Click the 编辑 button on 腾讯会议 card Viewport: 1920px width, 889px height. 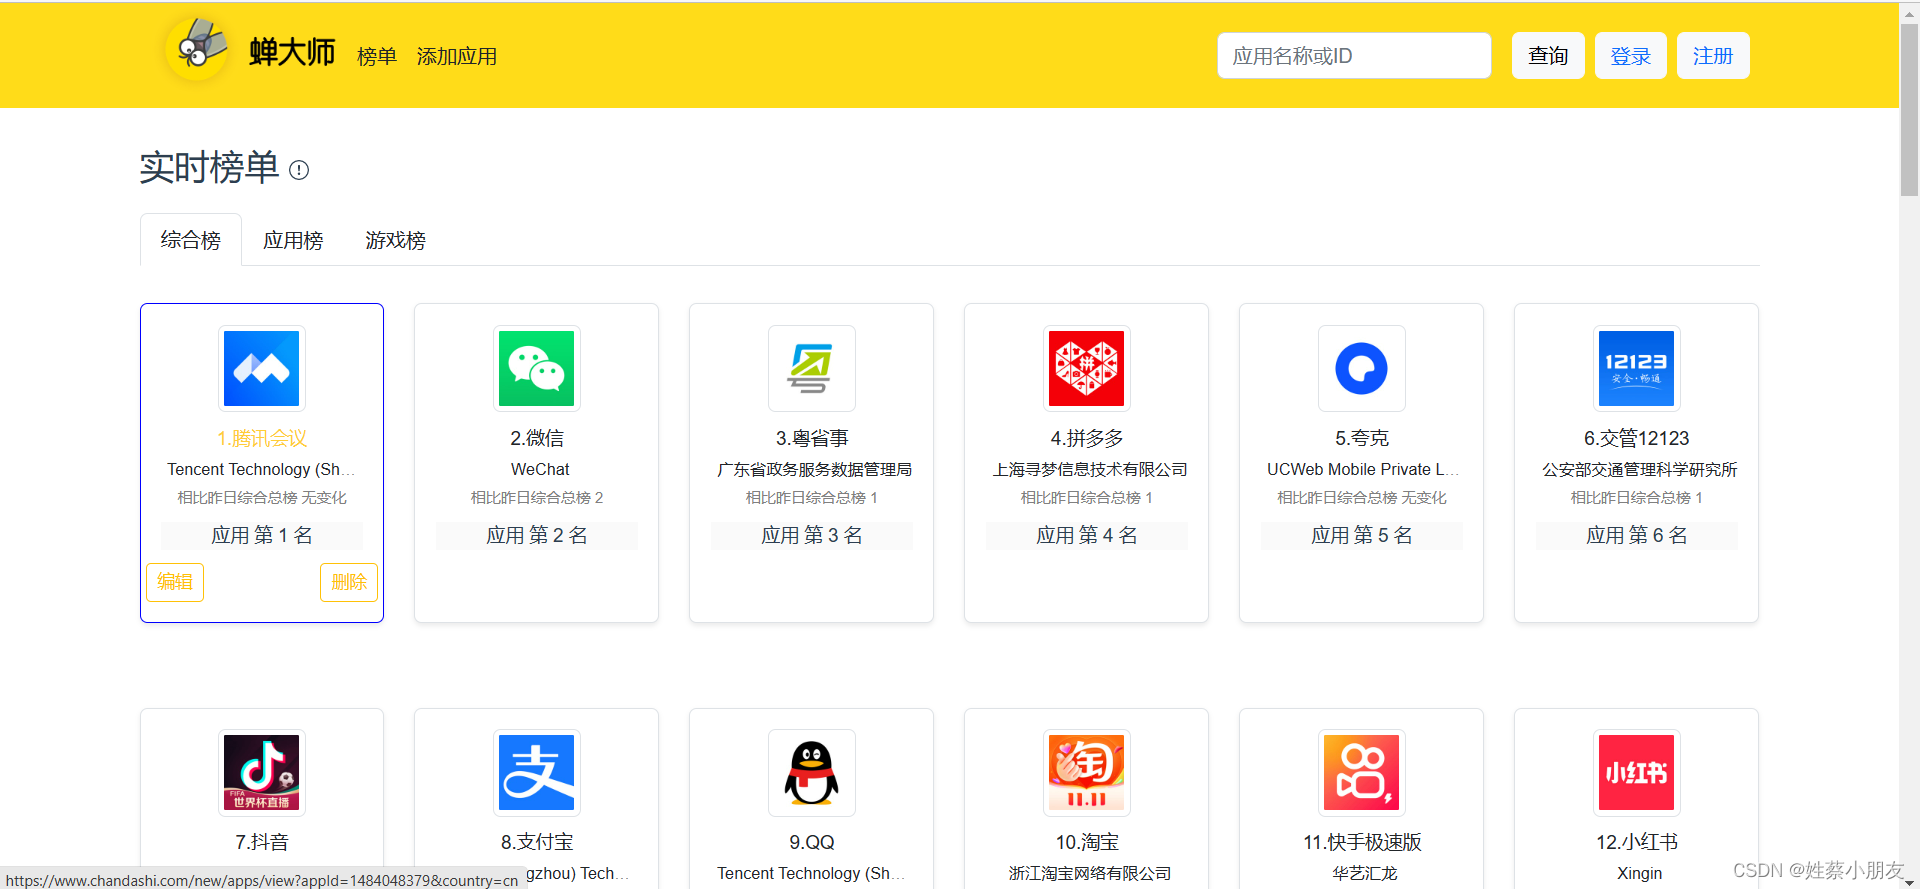pyautogui.click(x=175, y=582)
